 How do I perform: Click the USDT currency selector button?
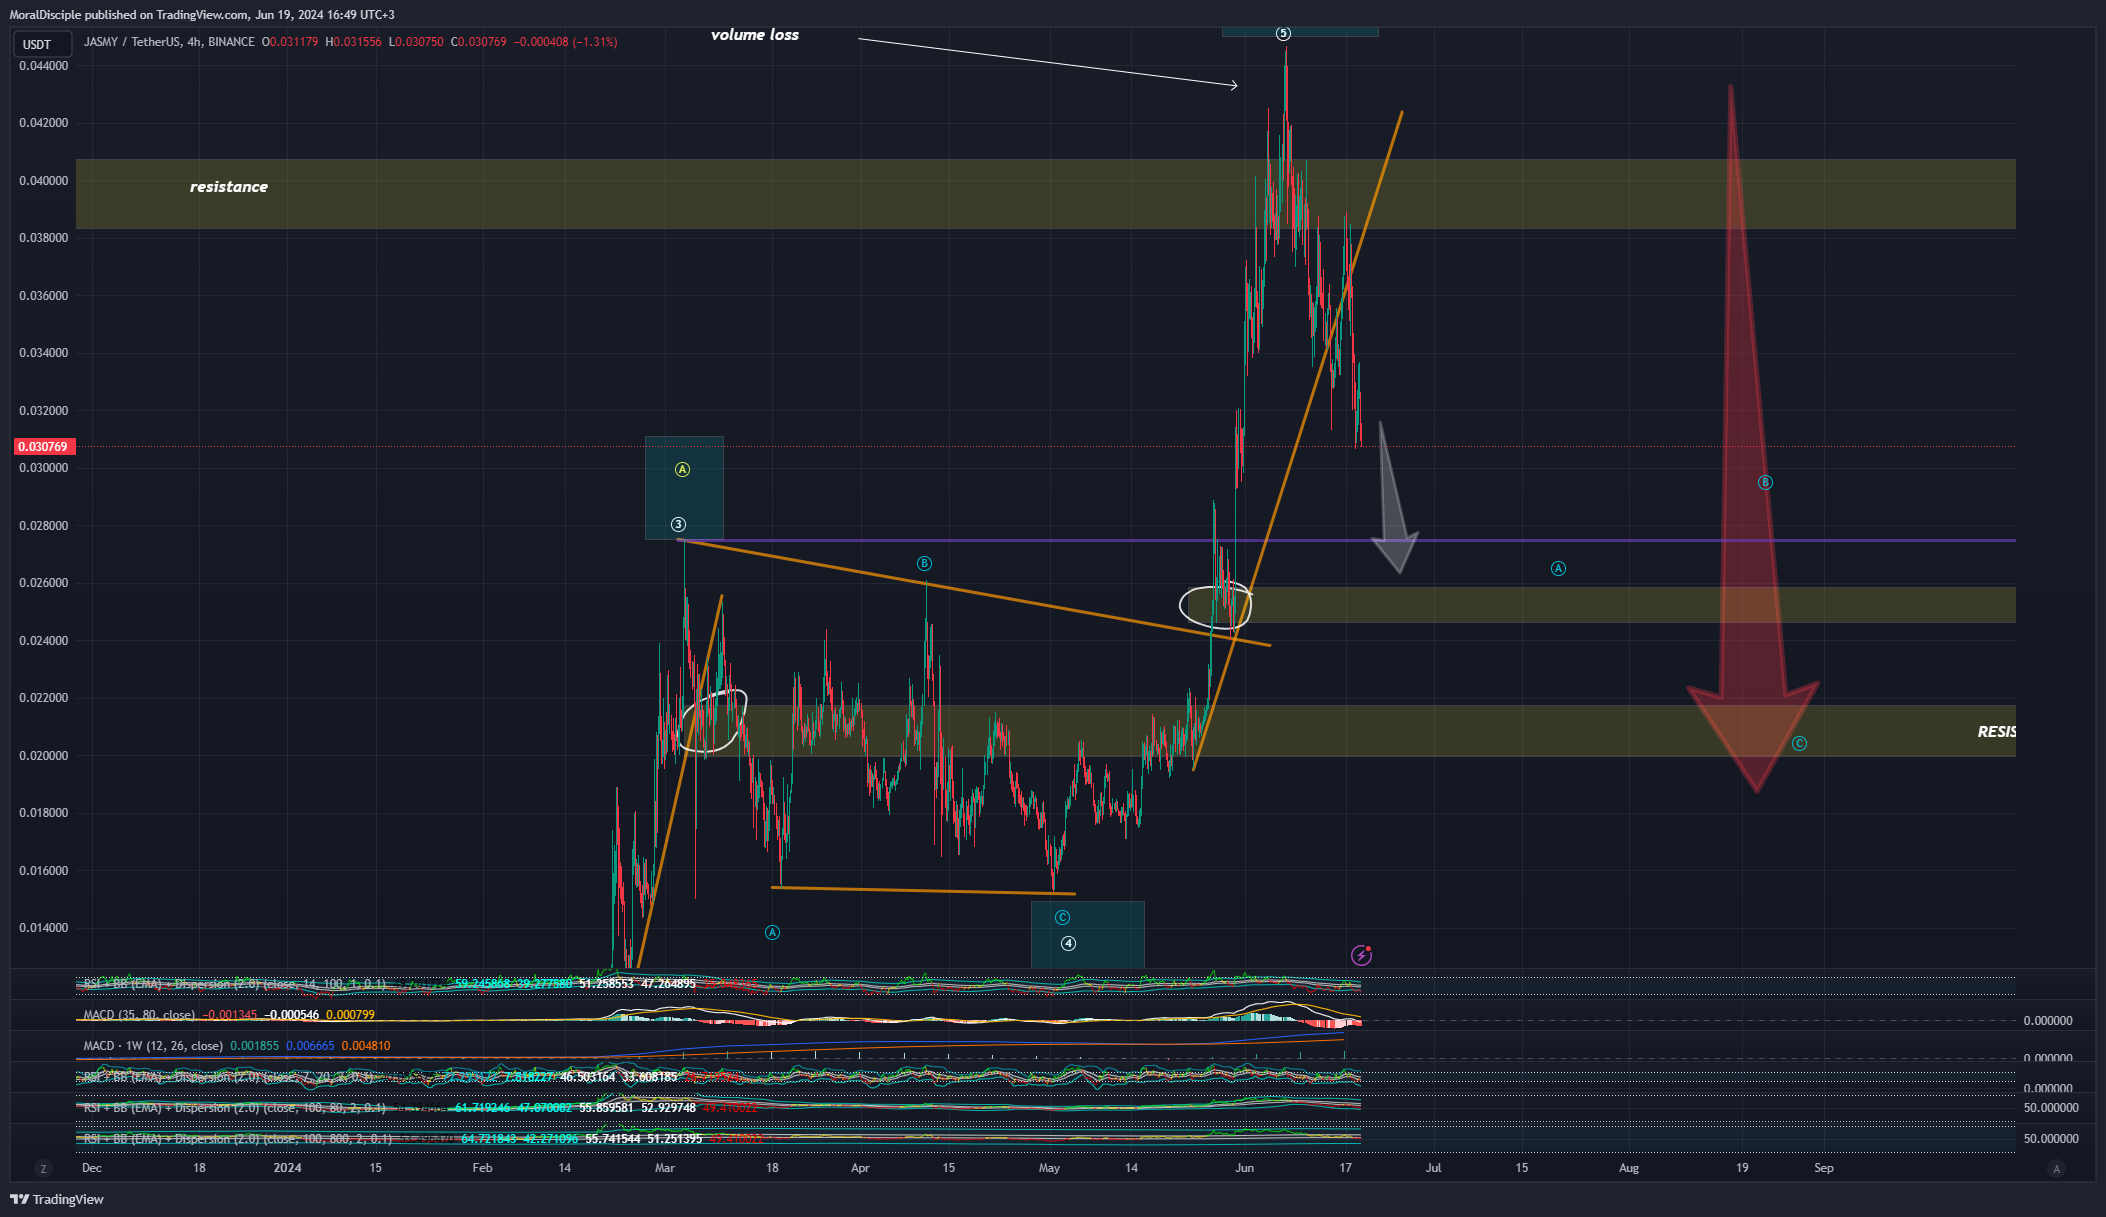tap(41, 44)
